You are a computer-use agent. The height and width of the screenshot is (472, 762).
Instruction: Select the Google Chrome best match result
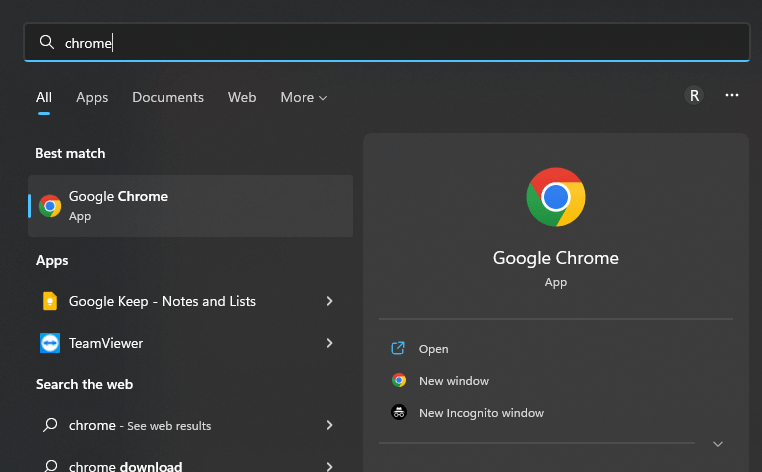point(190,206)
